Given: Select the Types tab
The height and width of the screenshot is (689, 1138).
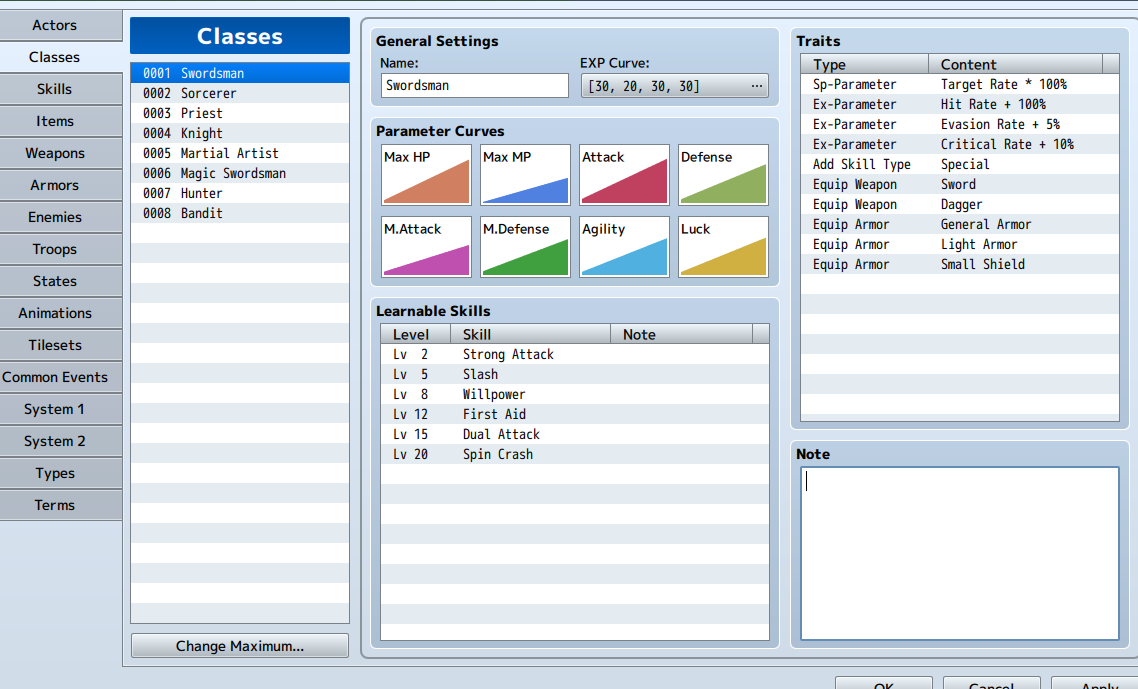Looking at the screenshot, I should pyautogui.click(x=61, y=473).
